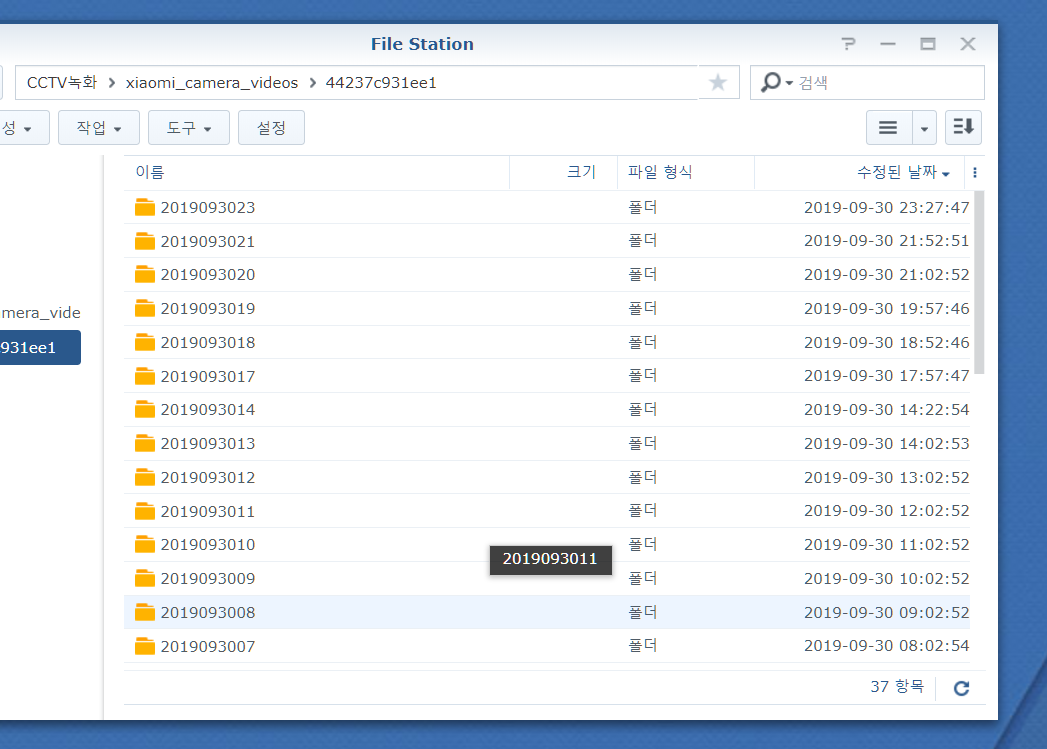Viewport: 1047px width, 749px height.
Task: Select folder name 2019093007
Action: click(208, 646)
